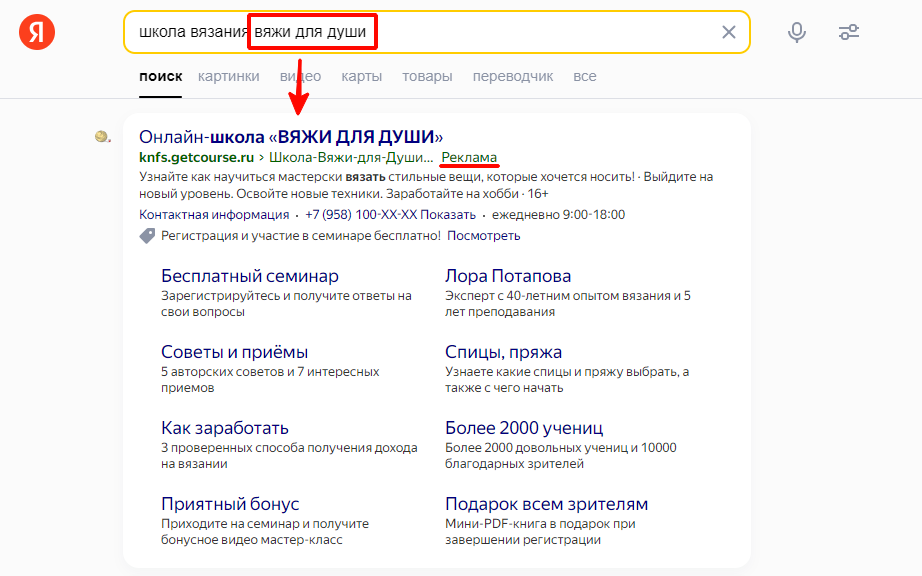This screenshot has width=922, height=576.
Task: Clear the search query with the X
Action: coord(729,32)
